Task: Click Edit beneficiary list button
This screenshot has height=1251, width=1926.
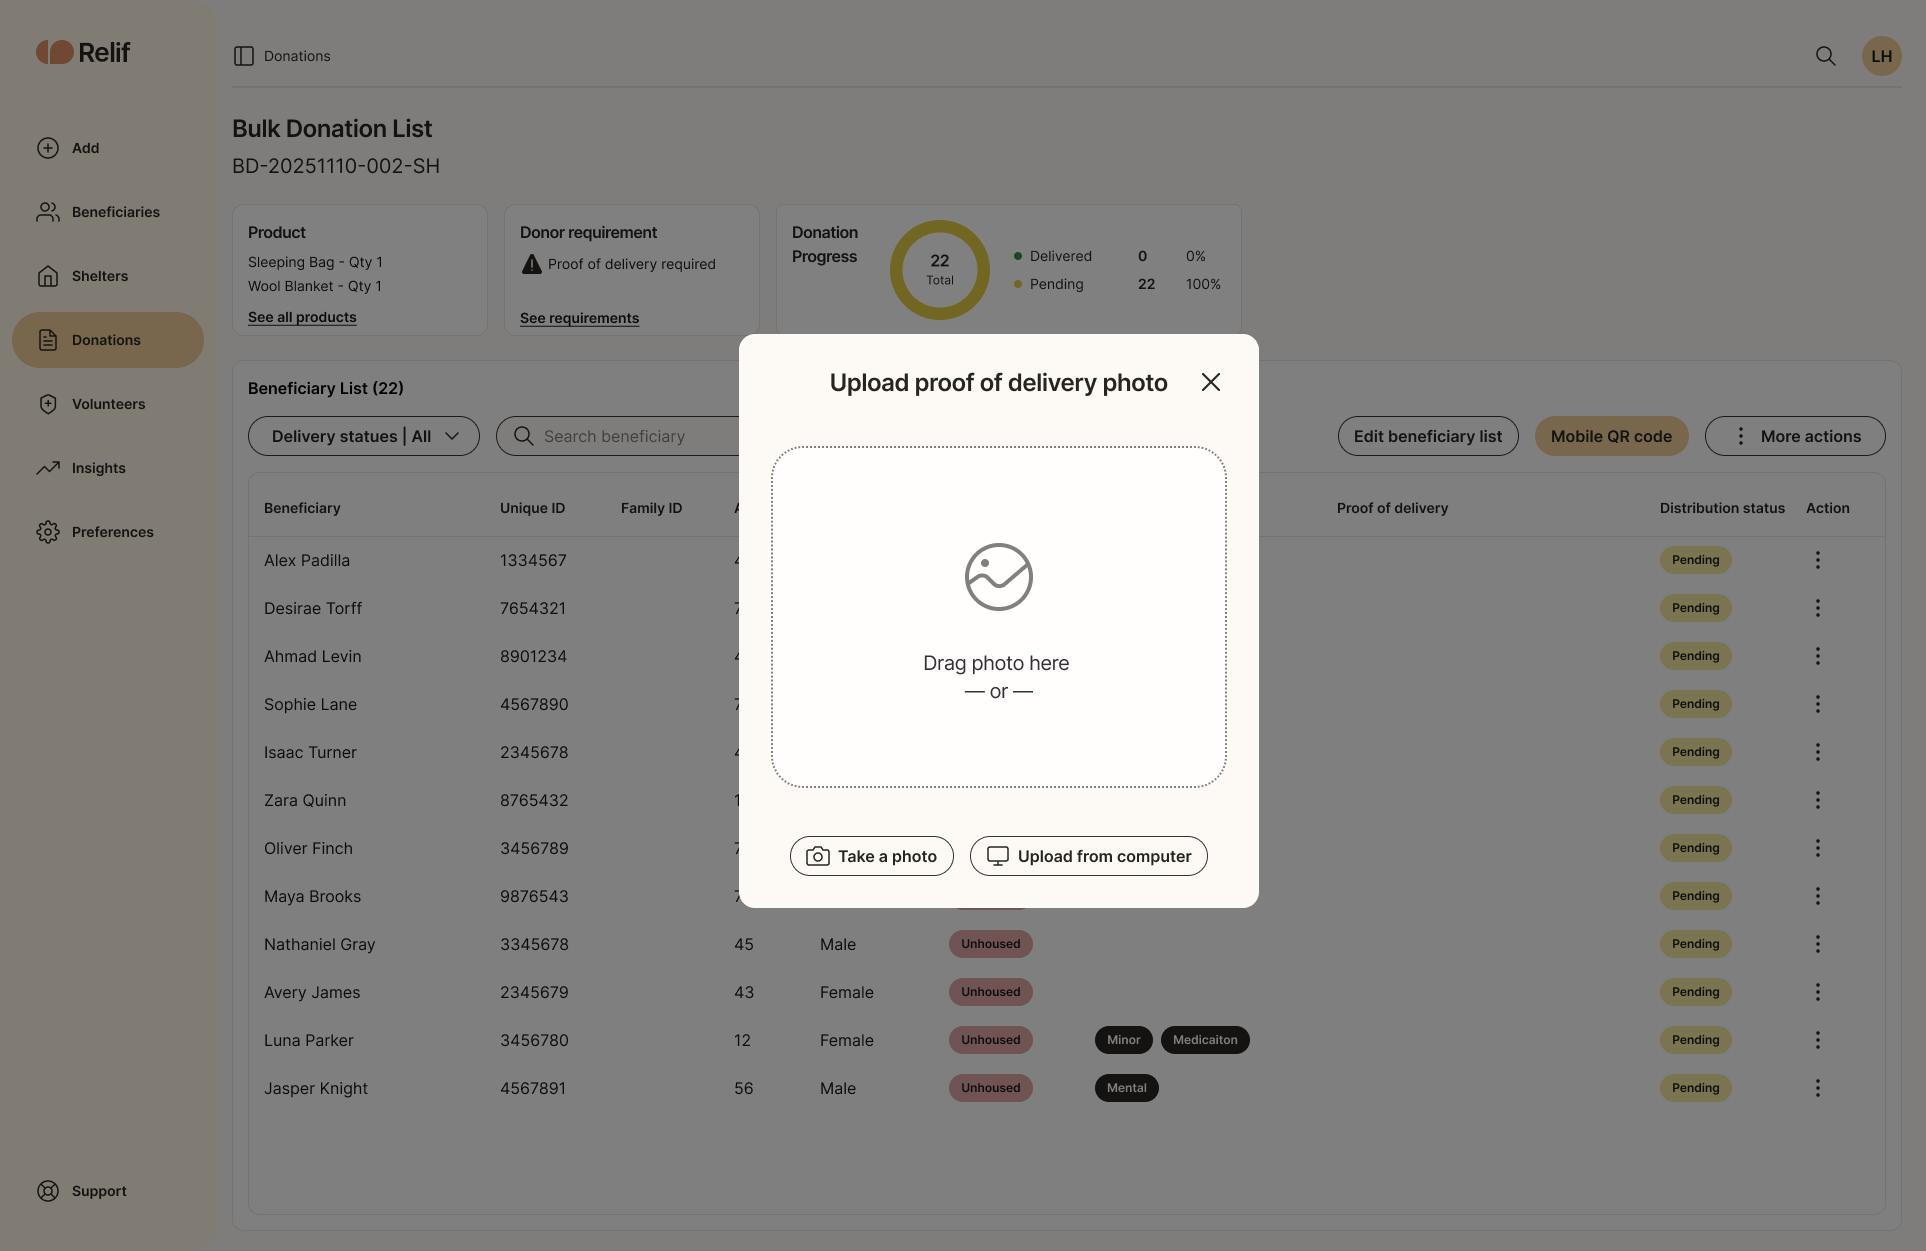Action: tap(1428, 436)
